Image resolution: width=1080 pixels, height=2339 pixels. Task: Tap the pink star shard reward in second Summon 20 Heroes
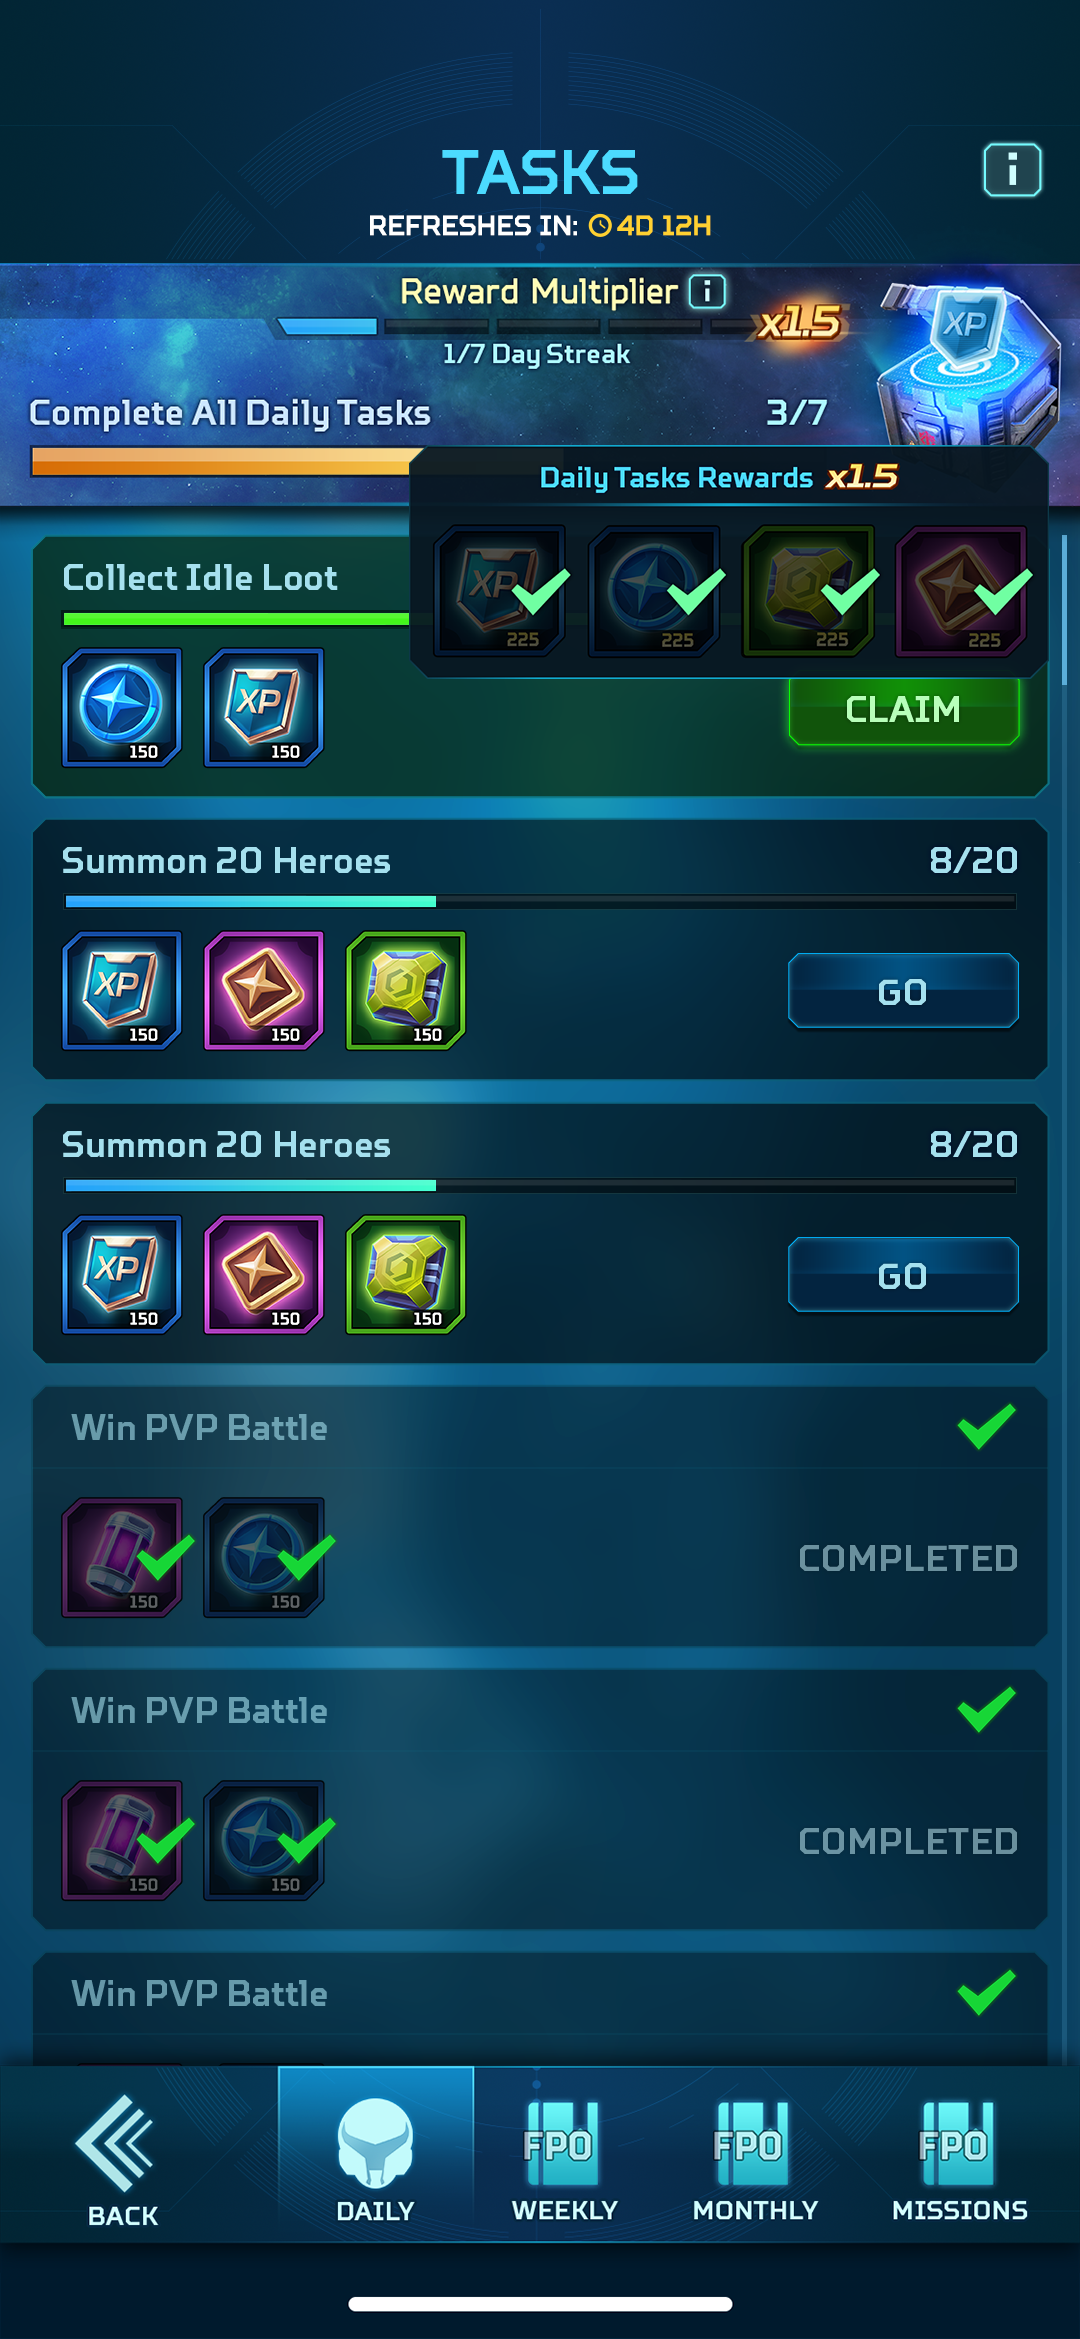tap(264, 1274)
